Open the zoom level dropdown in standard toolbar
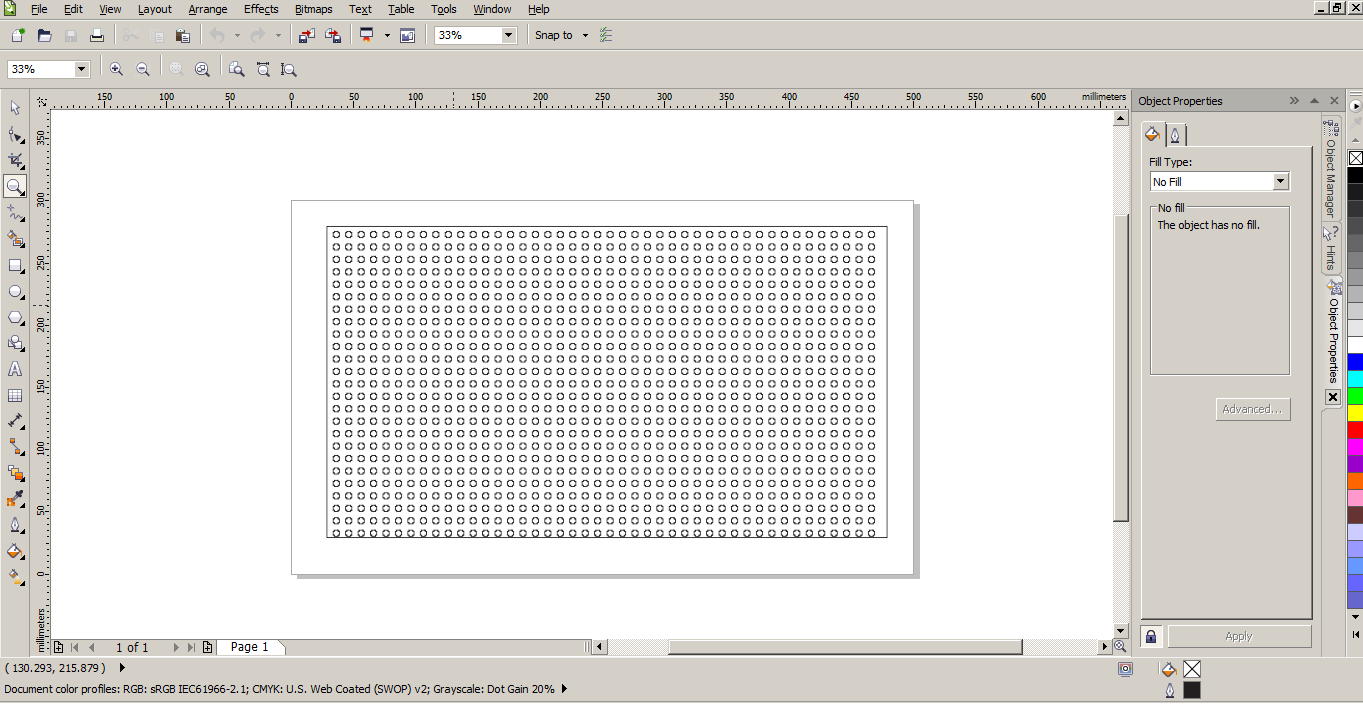Viewport: 1363px width, 704px height. coord(508,35)
